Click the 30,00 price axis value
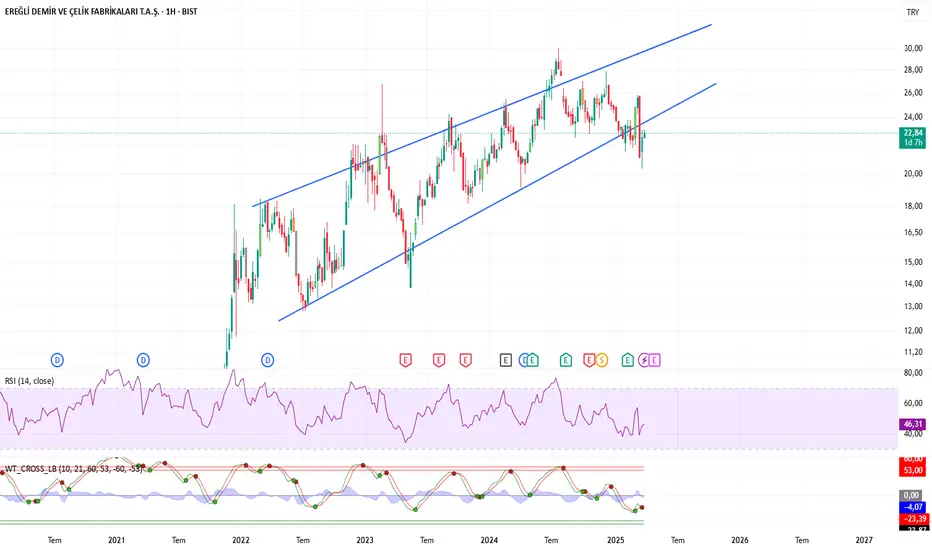The image size is (932, 550). point(913,49)
